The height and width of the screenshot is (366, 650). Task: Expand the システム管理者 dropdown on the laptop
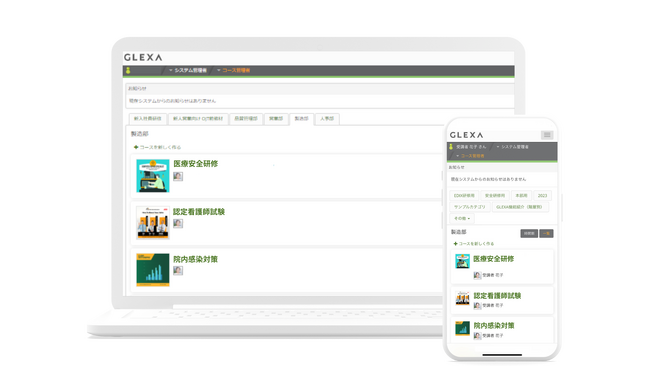click(x=188, y=70)
